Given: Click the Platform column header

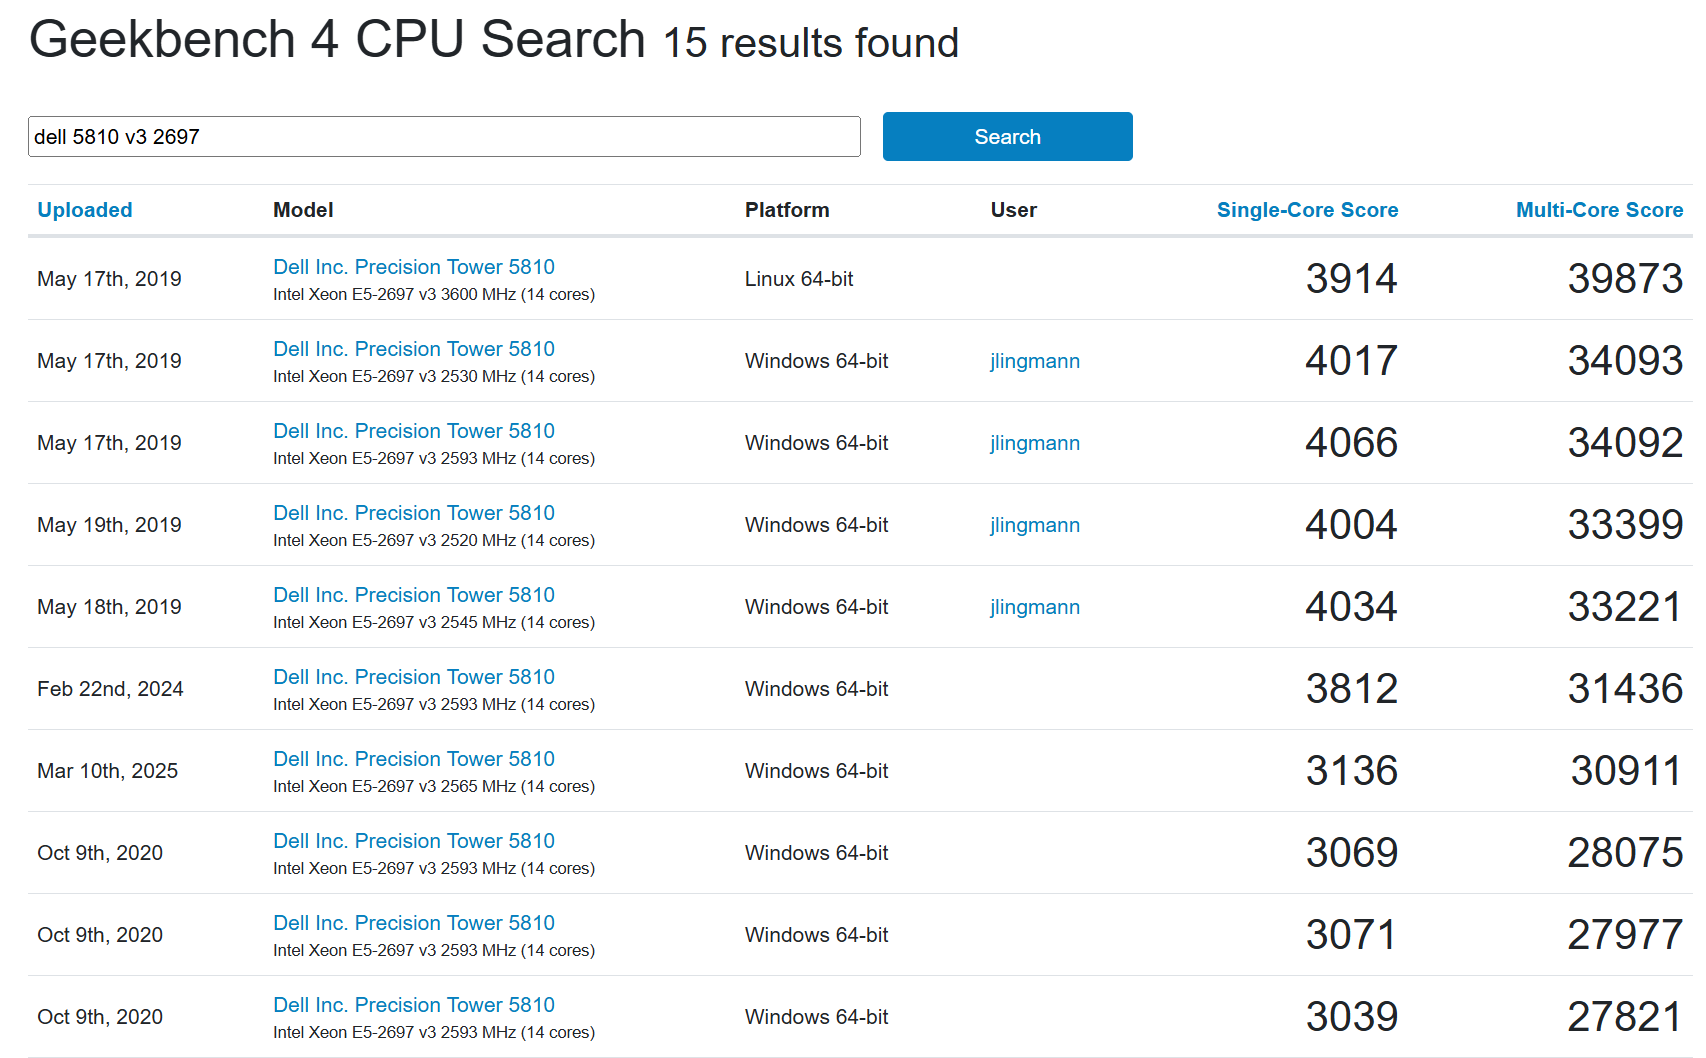Looking at the screenshot, I should 787,210.
